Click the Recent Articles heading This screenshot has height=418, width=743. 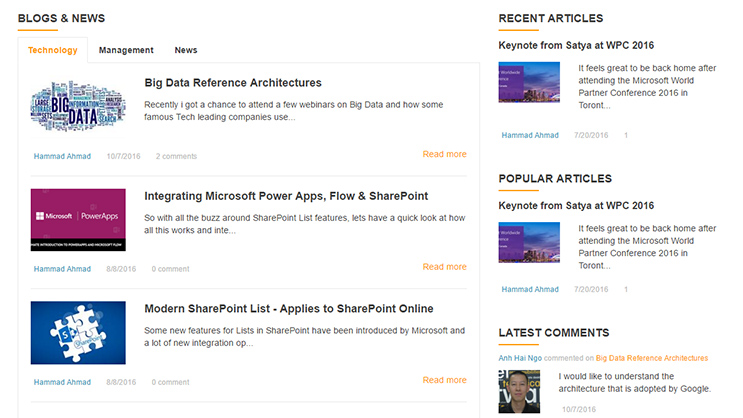click(x=551, y=18)
